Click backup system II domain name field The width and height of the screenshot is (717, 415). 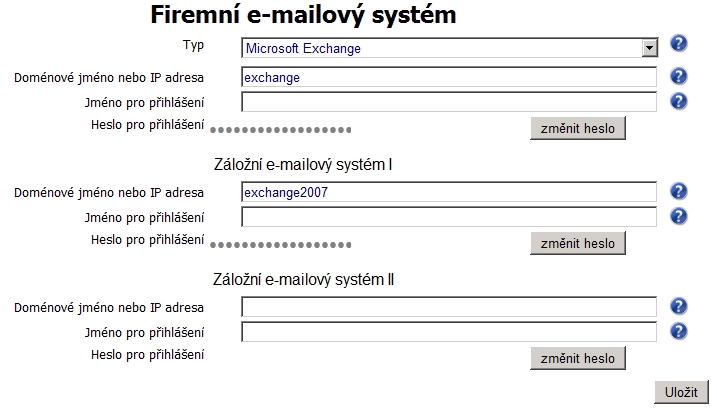pos(449,307)
